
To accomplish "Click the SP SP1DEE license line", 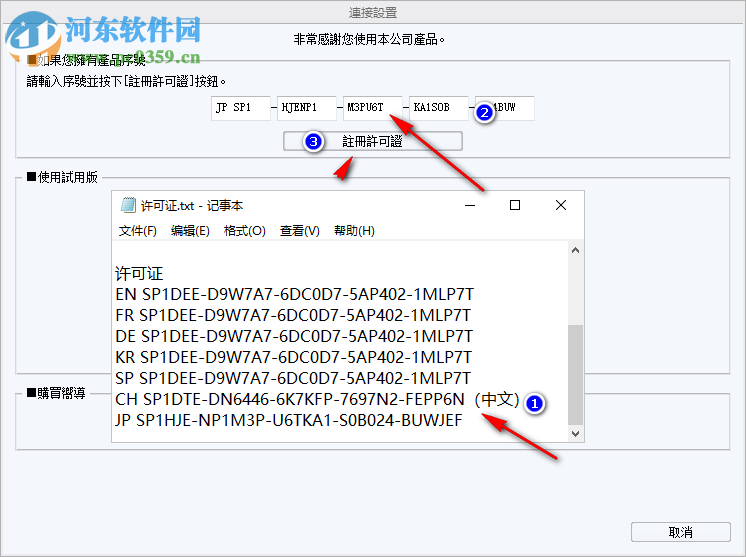I will (293, 378).
